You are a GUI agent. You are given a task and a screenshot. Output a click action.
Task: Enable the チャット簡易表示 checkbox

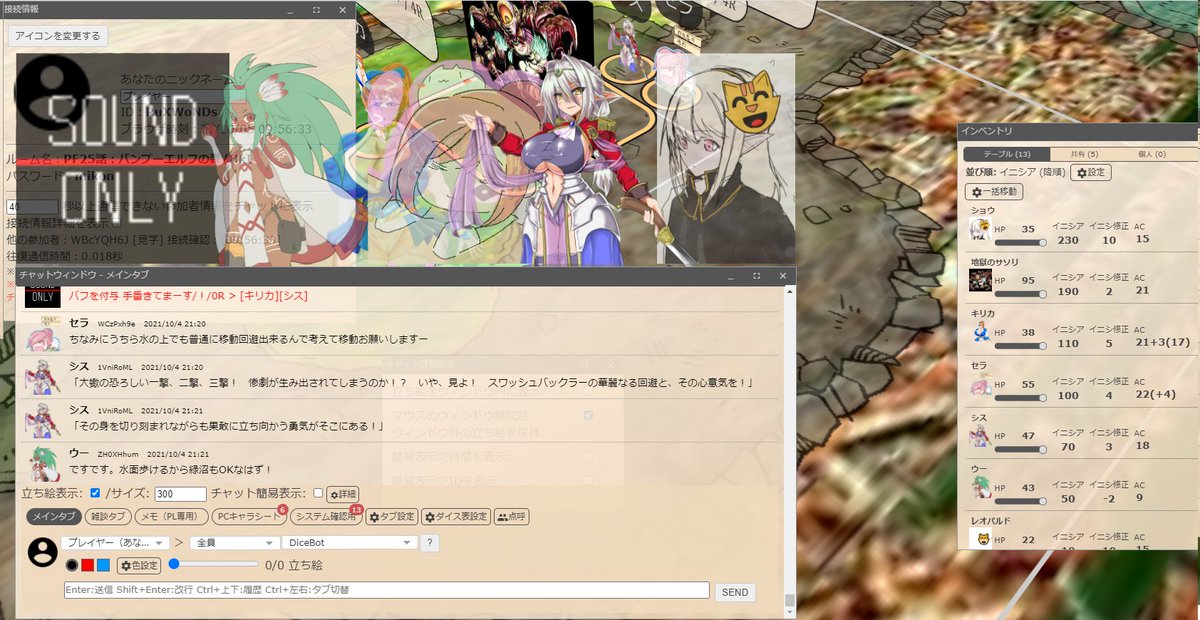point(318,493)
